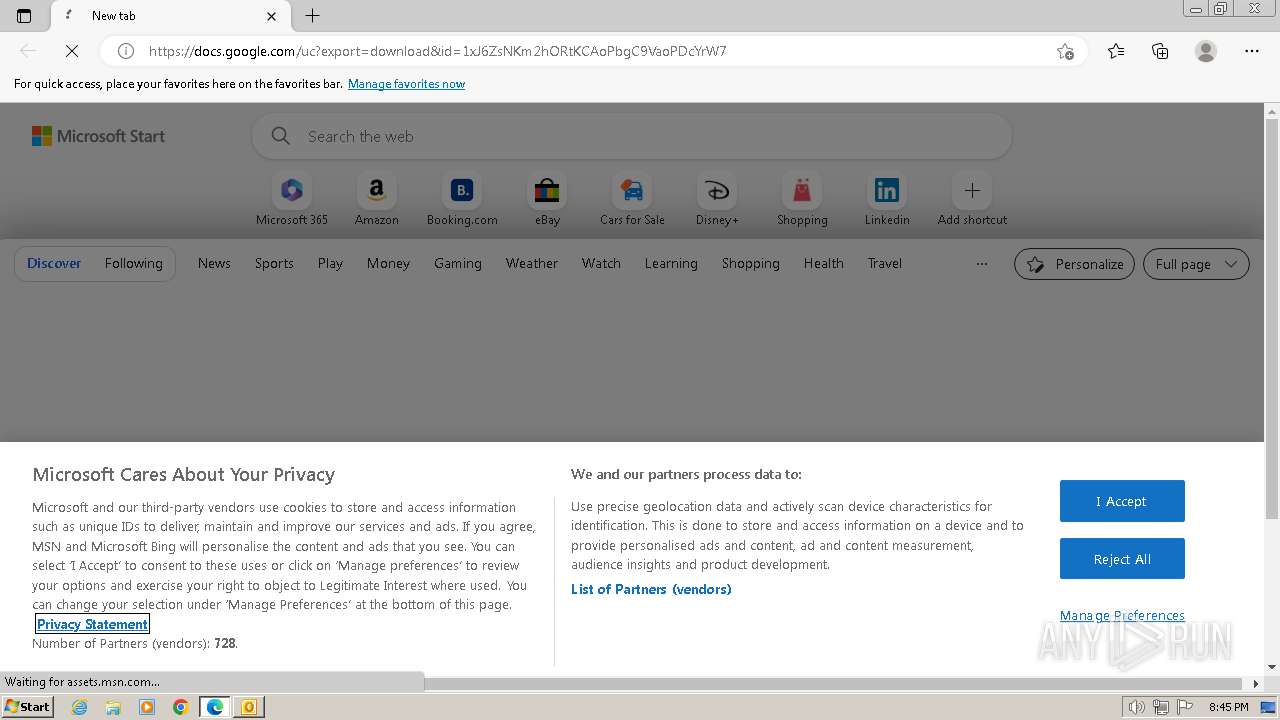View site information icon in address bar

(126, 51)
